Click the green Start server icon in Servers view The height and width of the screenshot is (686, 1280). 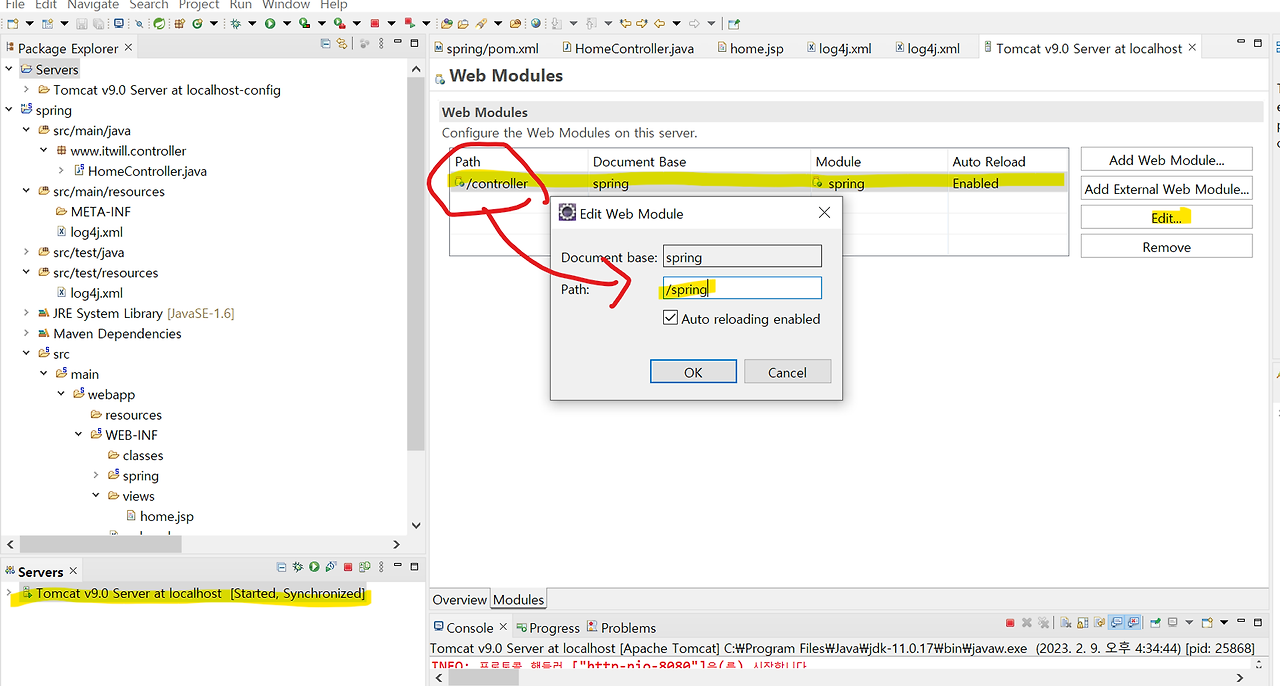(314, 567)
